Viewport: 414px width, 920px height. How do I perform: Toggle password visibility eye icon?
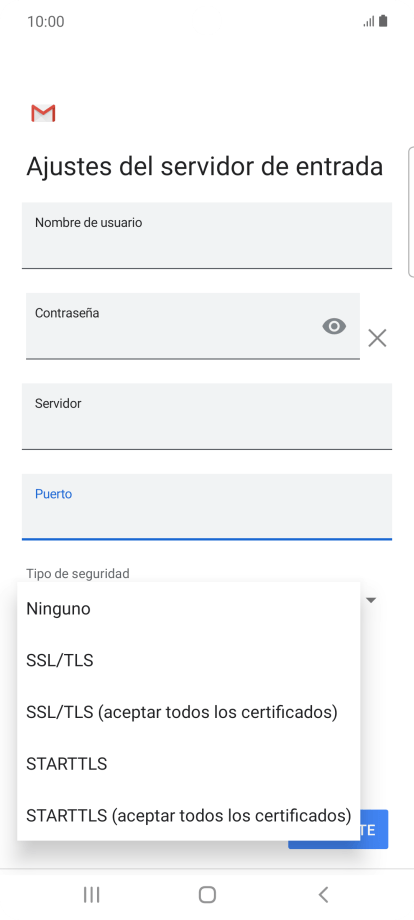tap(334, 326)
